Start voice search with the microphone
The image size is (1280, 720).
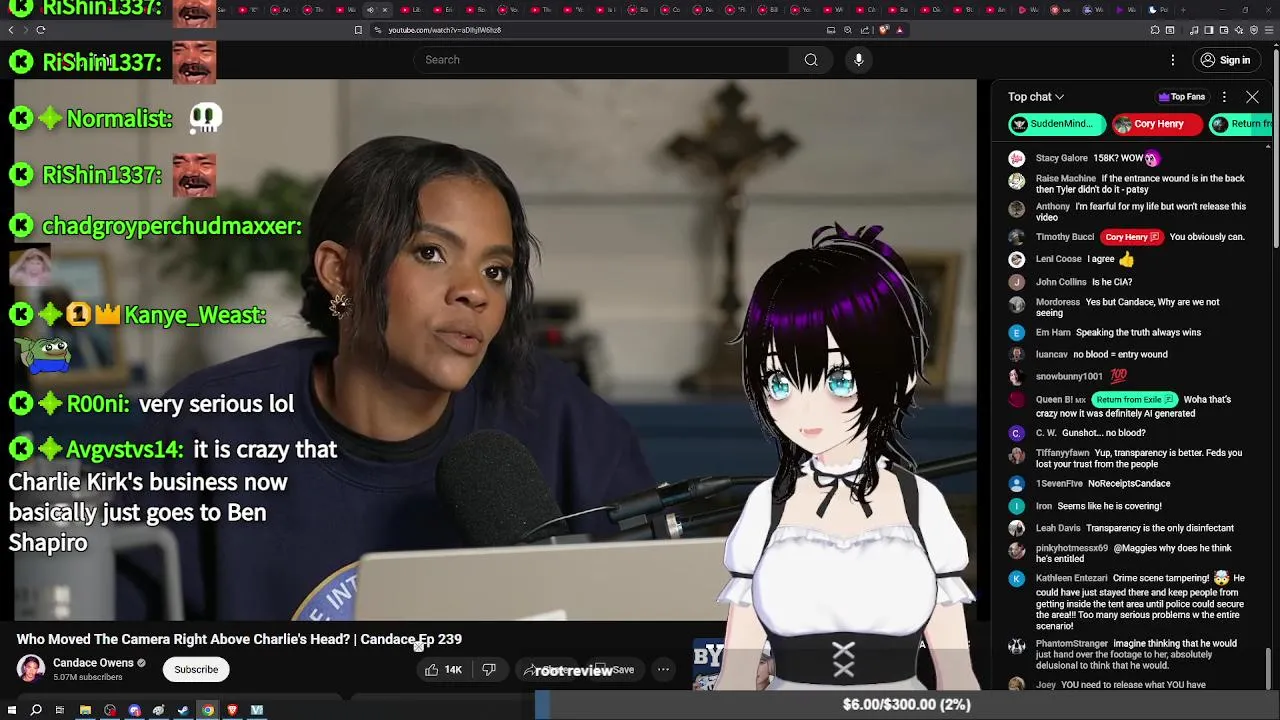click(858, 60)
